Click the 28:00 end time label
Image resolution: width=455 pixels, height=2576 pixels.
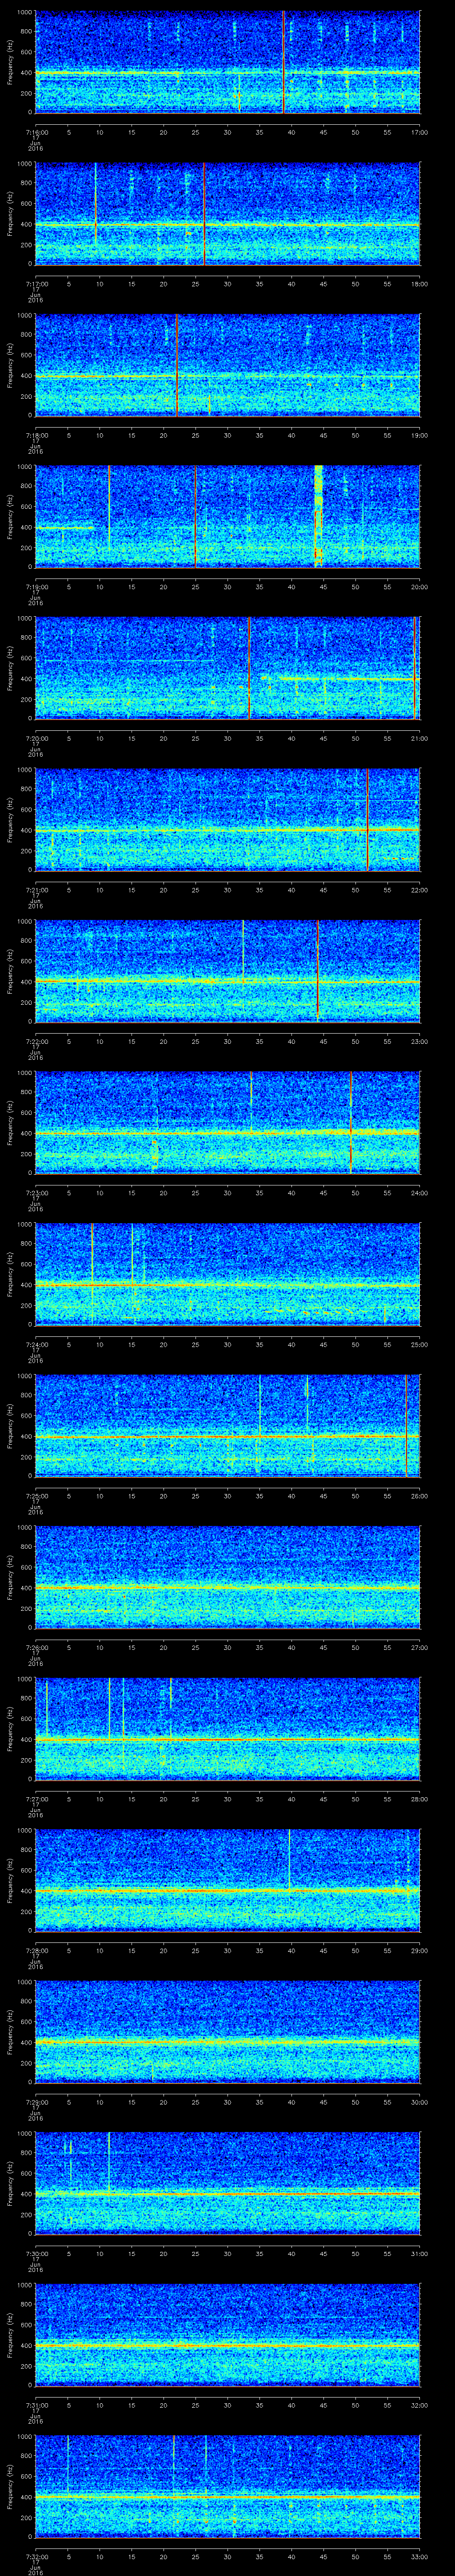(x=420, y=1799)
